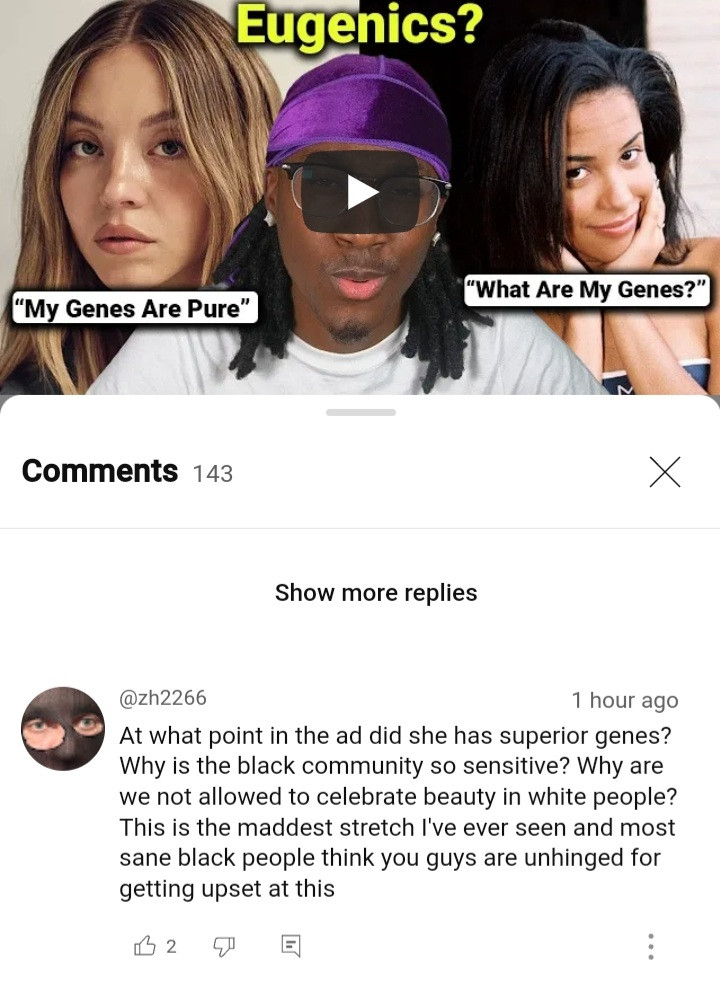Open the @zh2266 channel username link
Viewport: 720px width, 1005px height.
[x=163, y=697]
